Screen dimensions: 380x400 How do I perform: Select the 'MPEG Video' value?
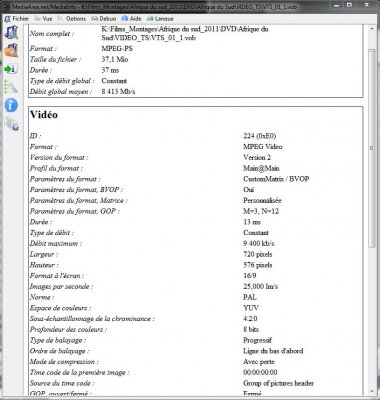point(263,147)
